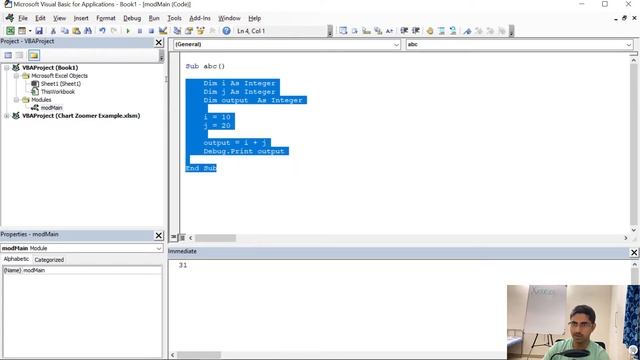Open the View menu

click(x=60, y=18)
